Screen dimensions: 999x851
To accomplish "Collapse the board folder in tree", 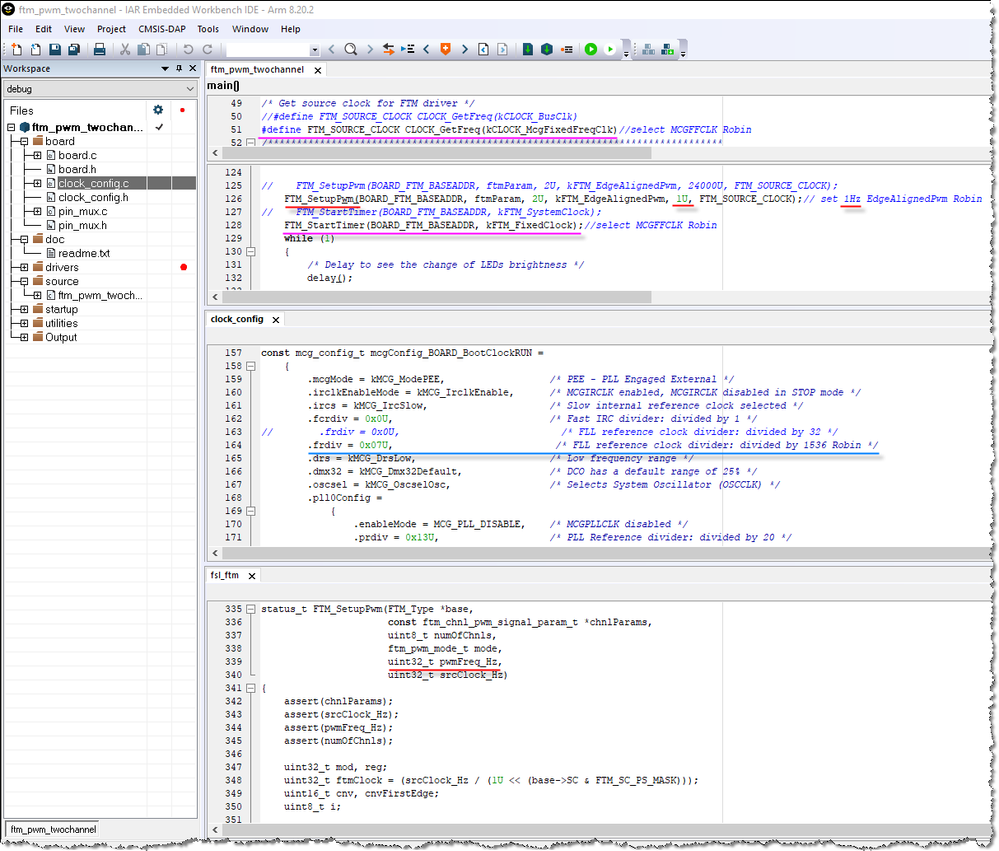I will [24, 142].
